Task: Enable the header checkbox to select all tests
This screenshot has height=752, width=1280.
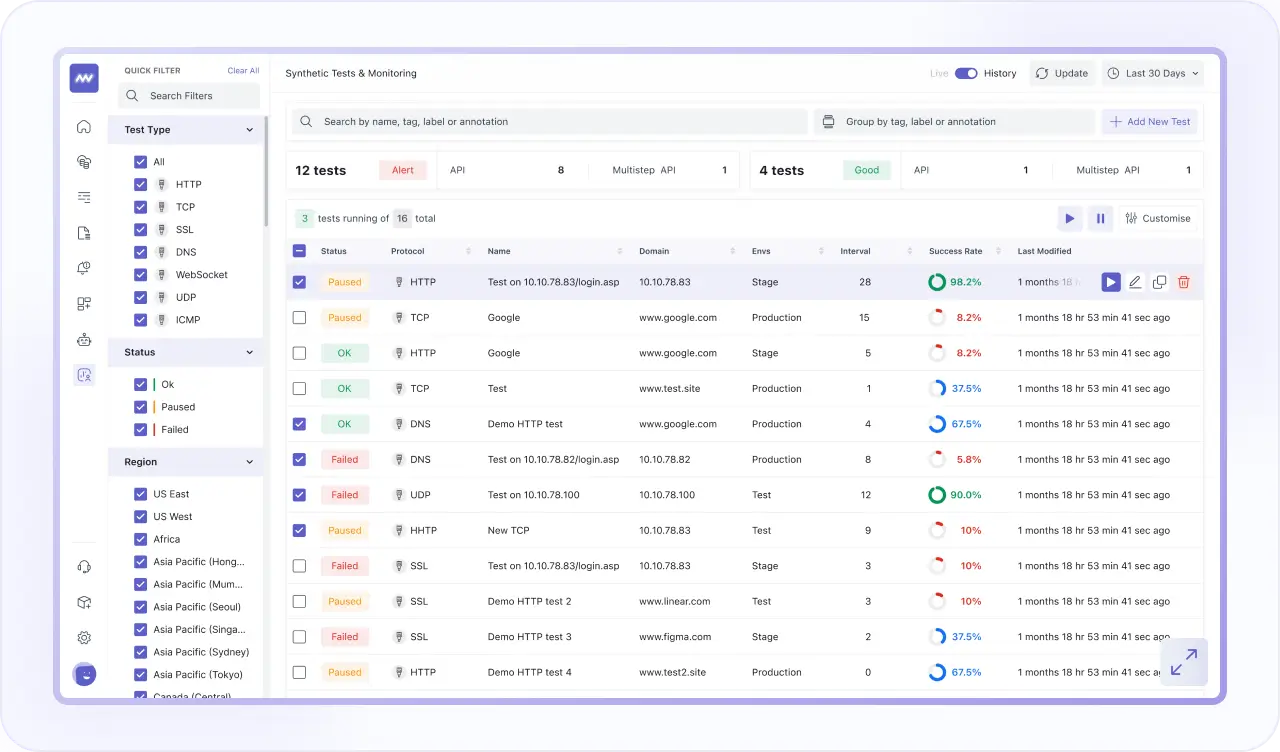Action: 299,251
